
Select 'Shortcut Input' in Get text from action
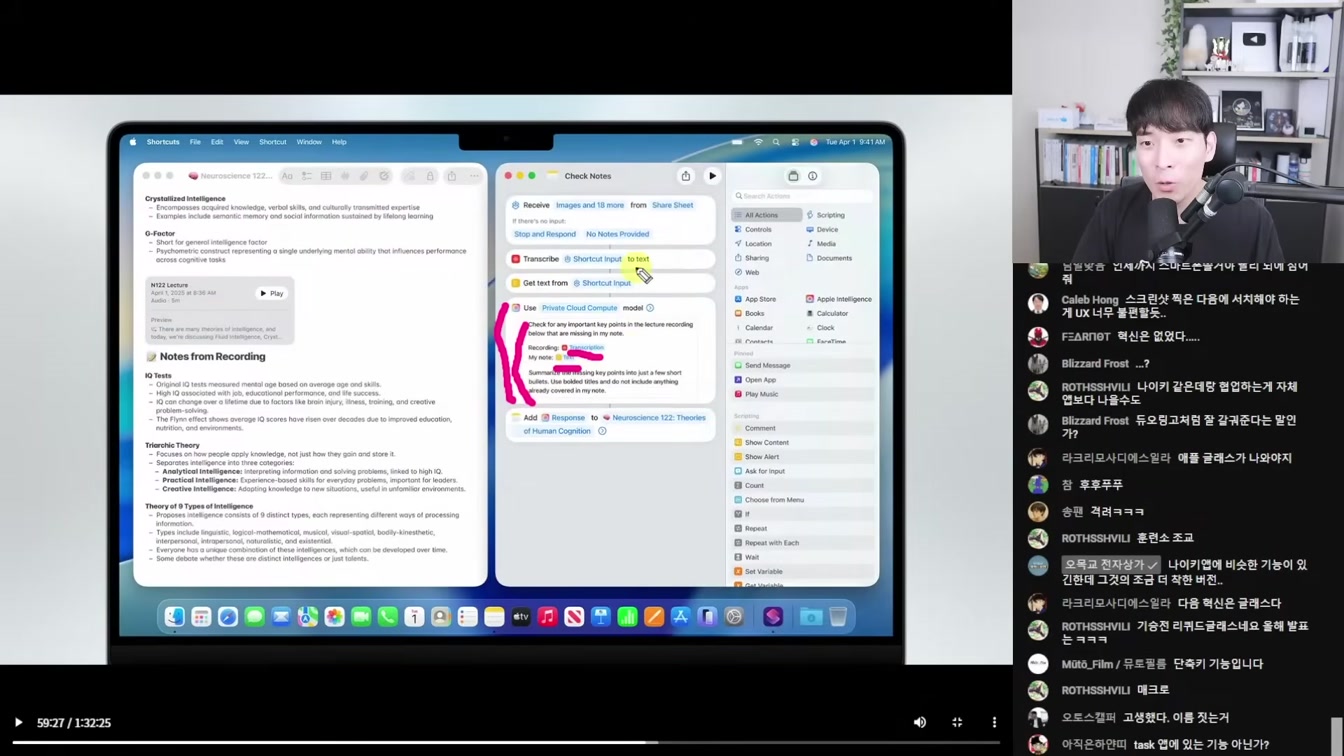[x=602, y=283]
